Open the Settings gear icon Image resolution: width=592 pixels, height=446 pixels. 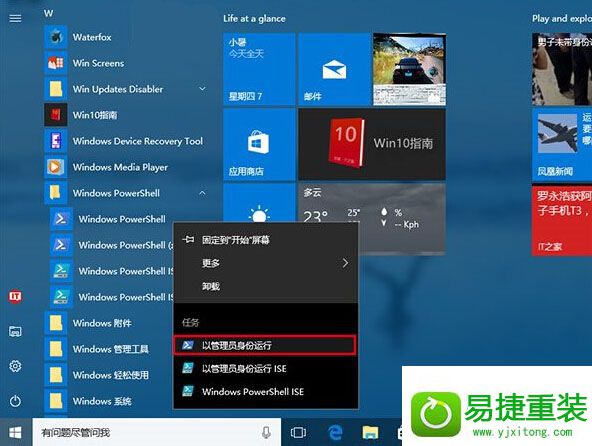15,366
